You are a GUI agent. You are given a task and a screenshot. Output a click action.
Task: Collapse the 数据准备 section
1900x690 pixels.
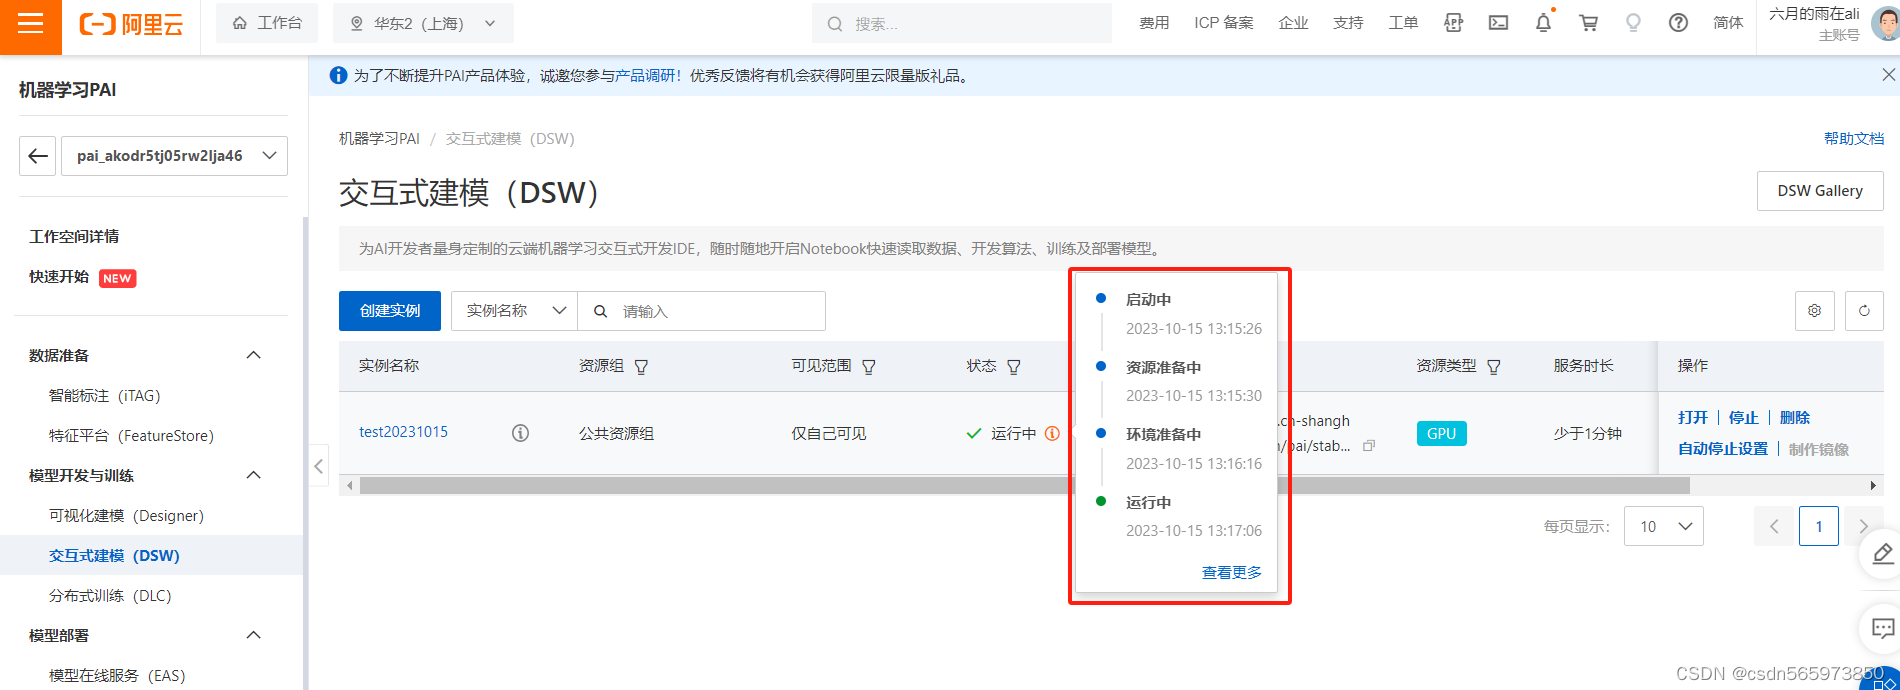[x=253, y=355]
